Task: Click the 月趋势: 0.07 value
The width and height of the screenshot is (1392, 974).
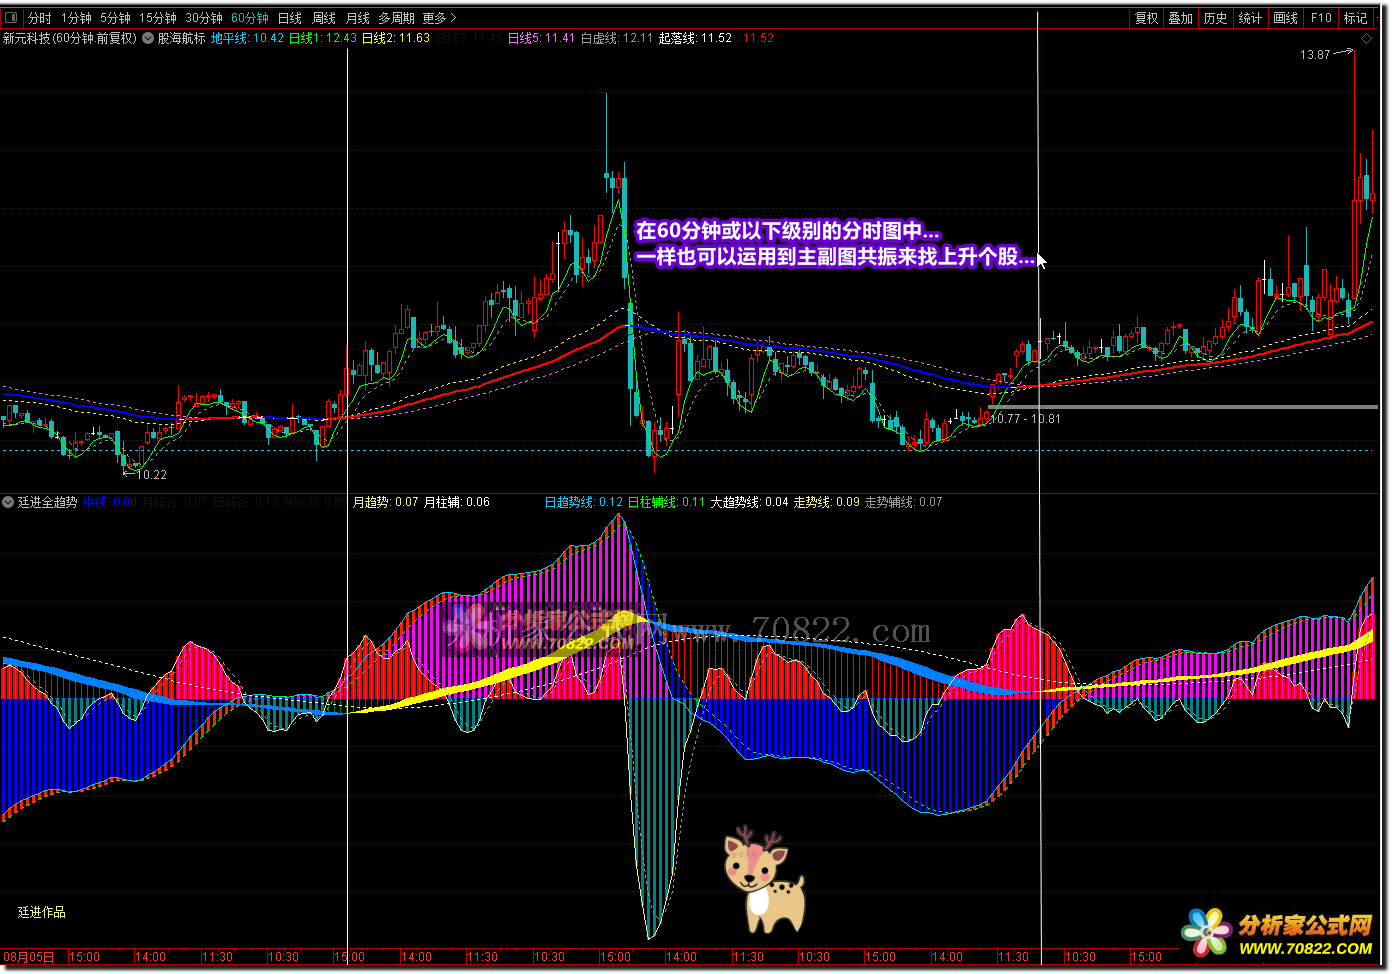Action: point(386,502)
